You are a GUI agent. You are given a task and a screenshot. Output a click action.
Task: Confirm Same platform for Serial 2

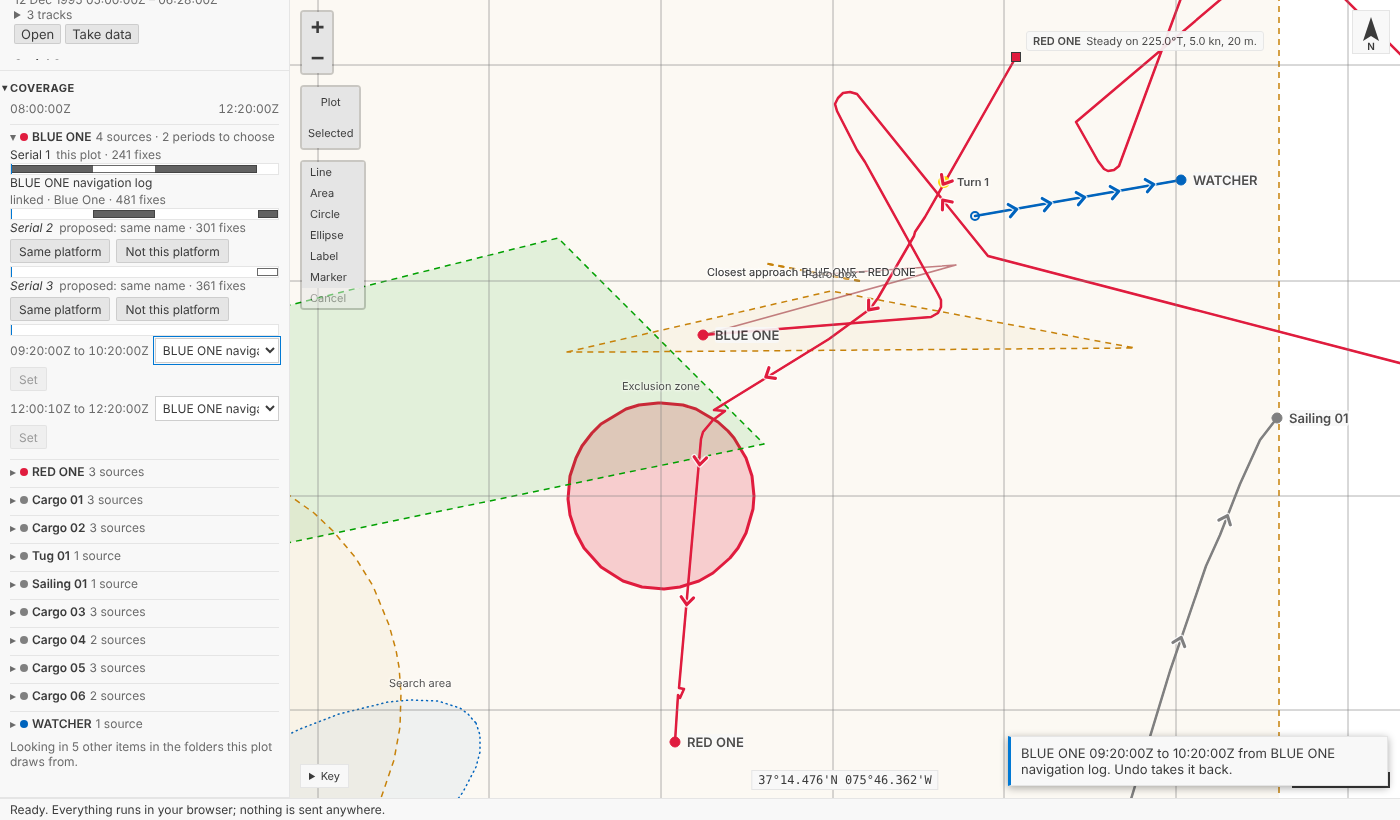[x=60, y=251]
